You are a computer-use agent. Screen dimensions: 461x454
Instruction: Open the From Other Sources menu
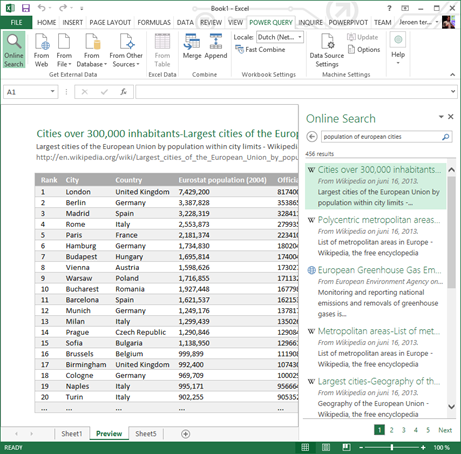[126, 50]
